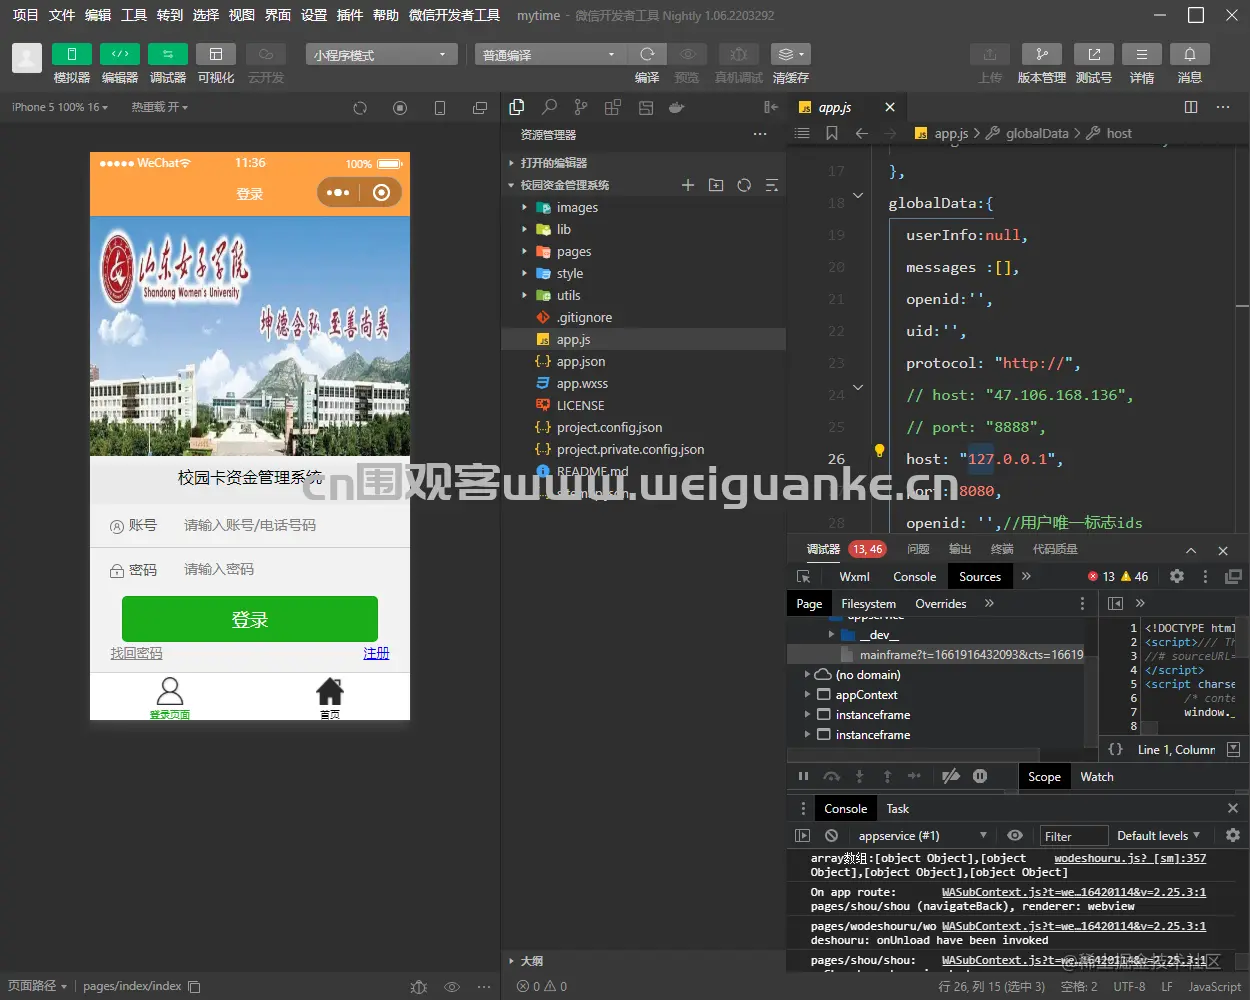Collapse all folders in explorer

[772, 185]
